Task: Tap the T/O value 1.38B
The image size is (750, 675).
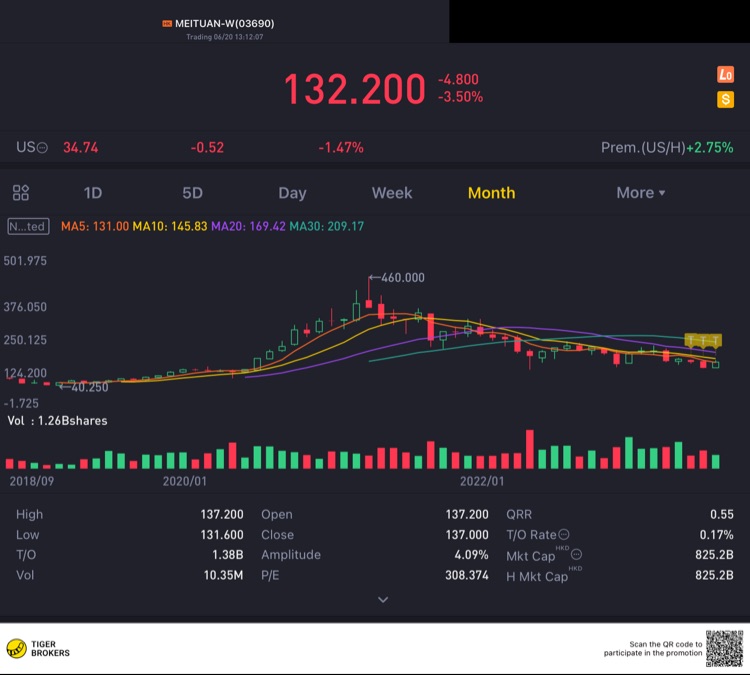Action: click(228, 555)
